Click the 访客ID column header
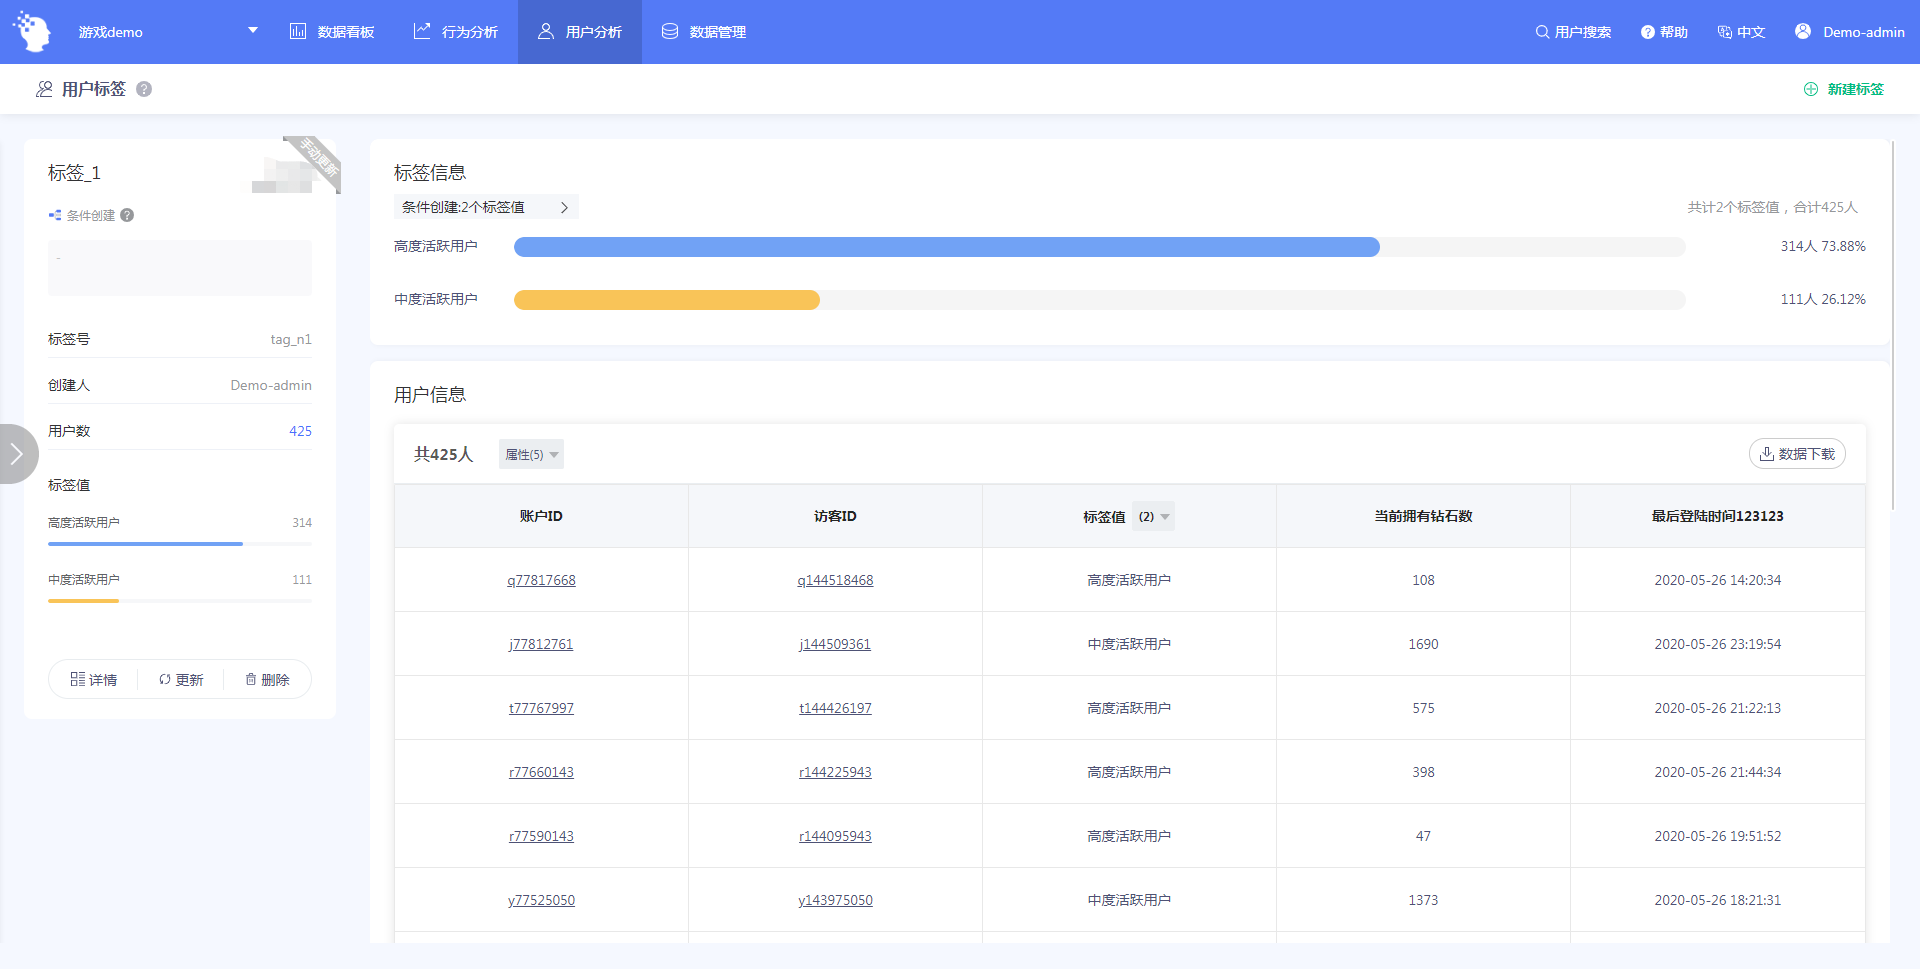This screenshot has width=1920, height=969. (835, 516)
